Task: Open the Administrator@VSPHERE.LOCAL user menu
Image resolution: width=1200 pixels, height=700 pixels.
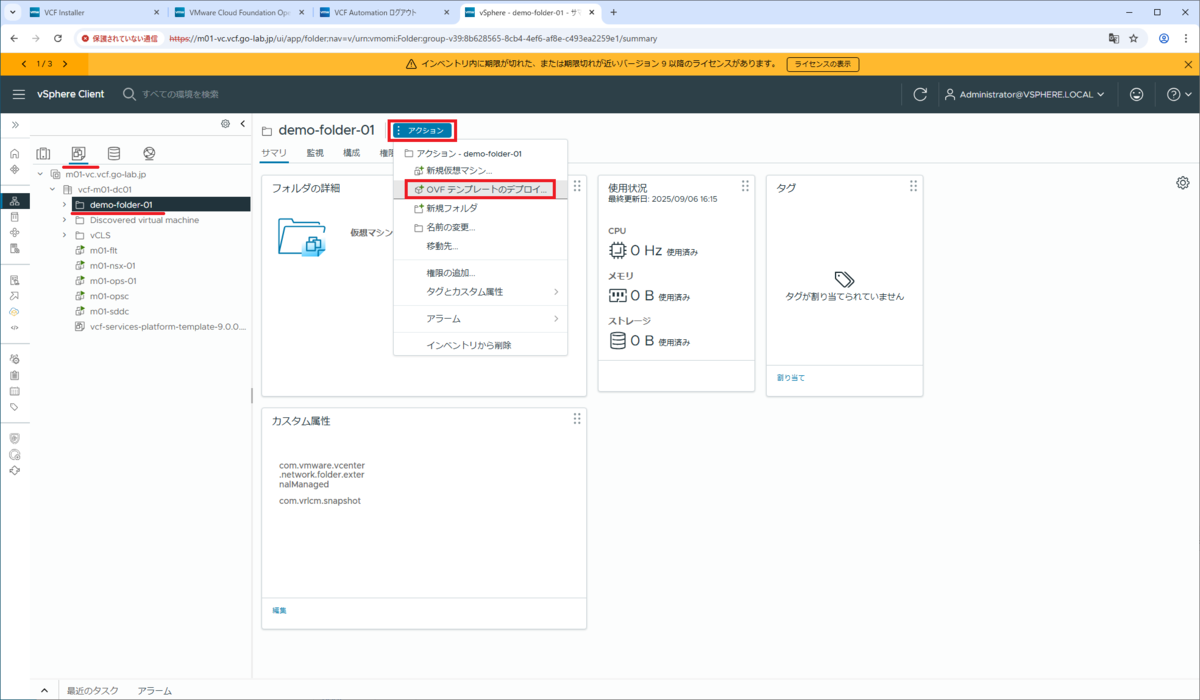Action: (1024, 94)
